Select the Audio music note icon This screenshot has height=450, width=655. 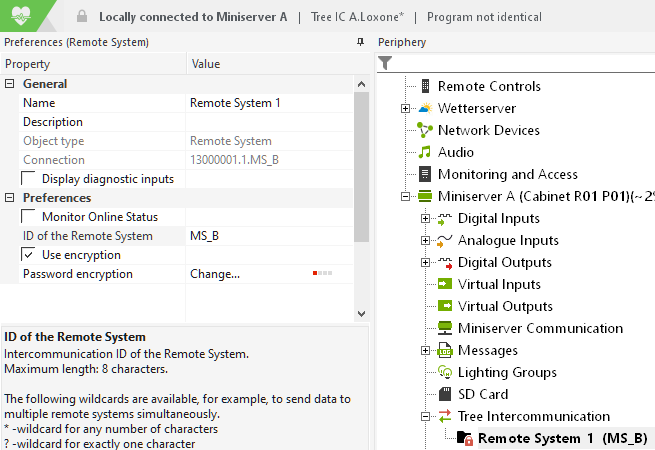click(x=425, y=152)
